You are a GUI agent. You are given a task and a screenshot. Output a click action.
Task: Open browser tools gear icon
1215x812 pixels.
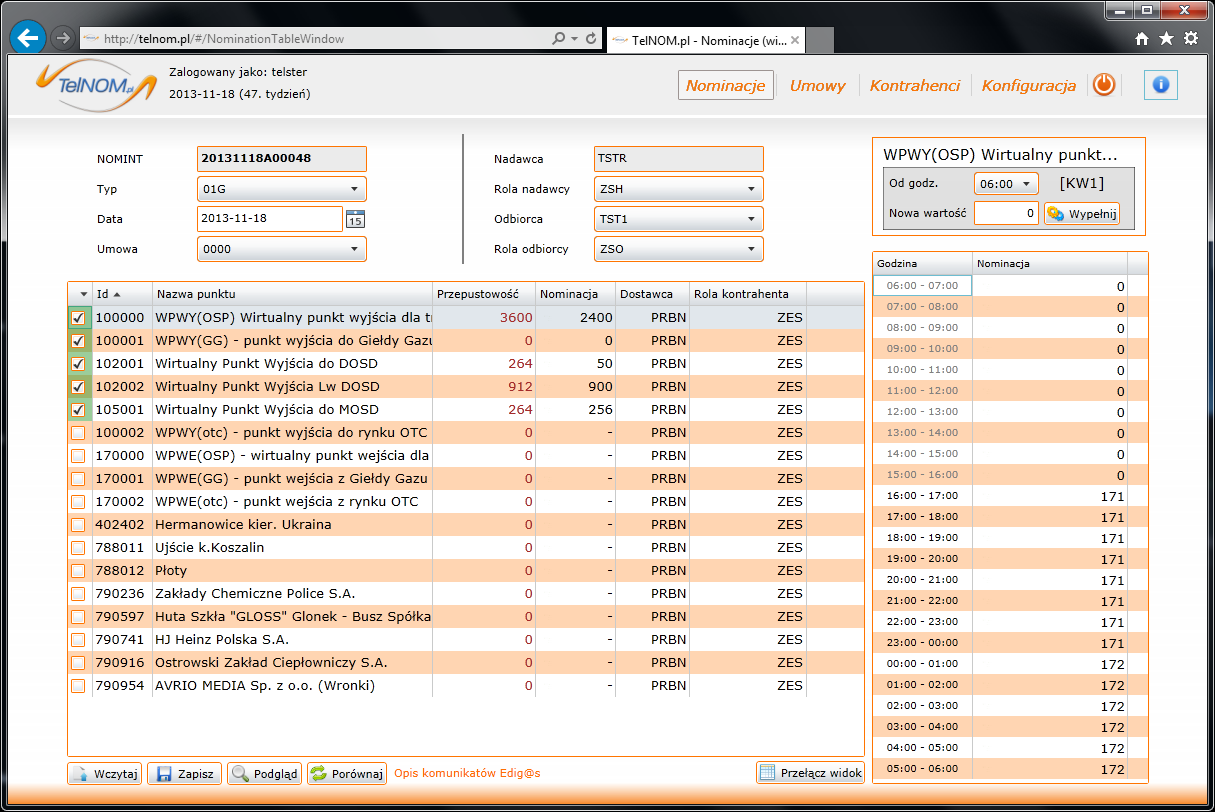click(1191, 39)
